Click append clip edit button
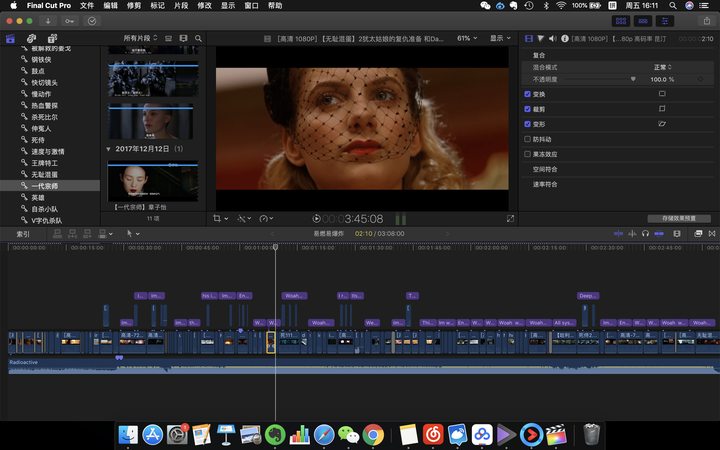The height and width of the screenshot is (450, 720). click(87, 234)
